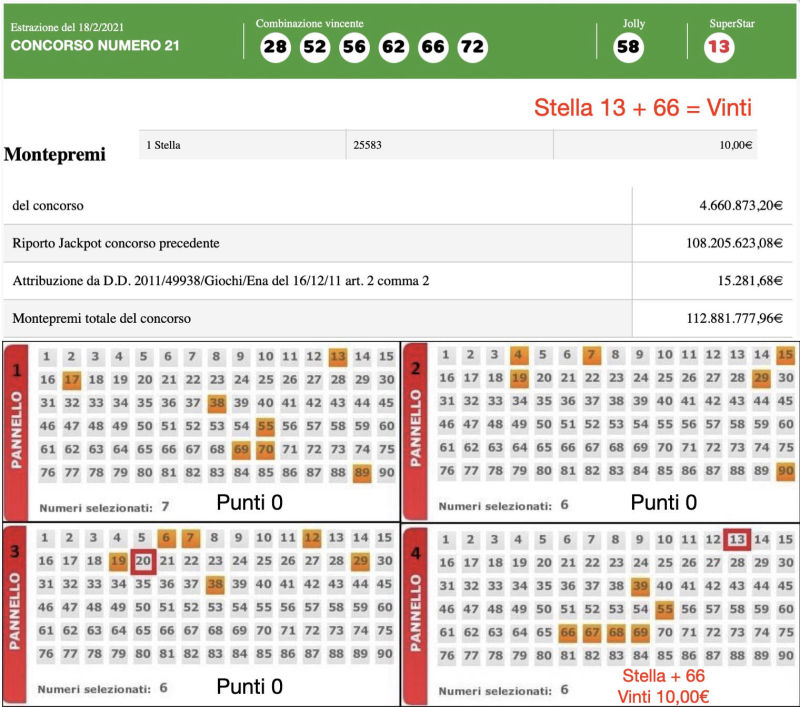This screenshot has width=800, height=707.
Task: Click winning number ball 66
Action: [433, 48]
